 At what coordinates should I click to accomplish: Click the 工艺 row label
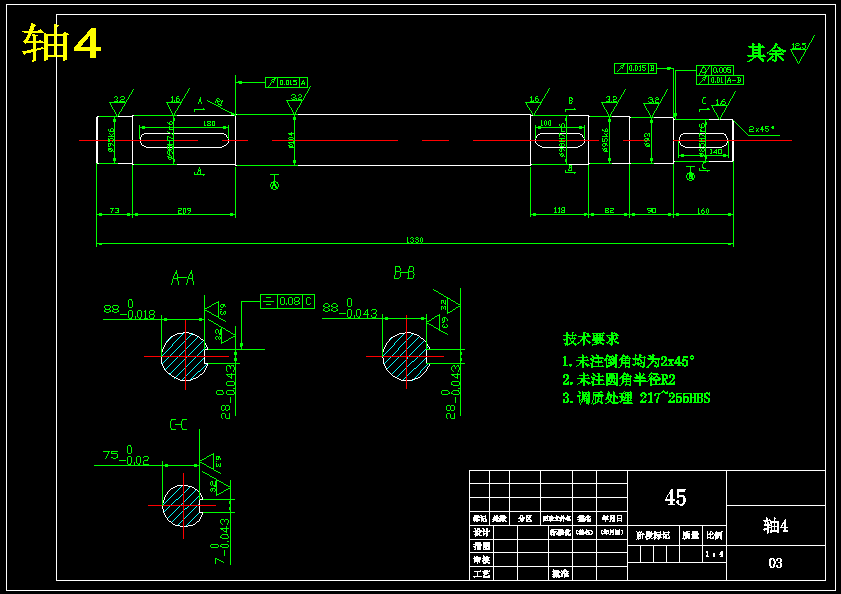(x=481, y=574)
